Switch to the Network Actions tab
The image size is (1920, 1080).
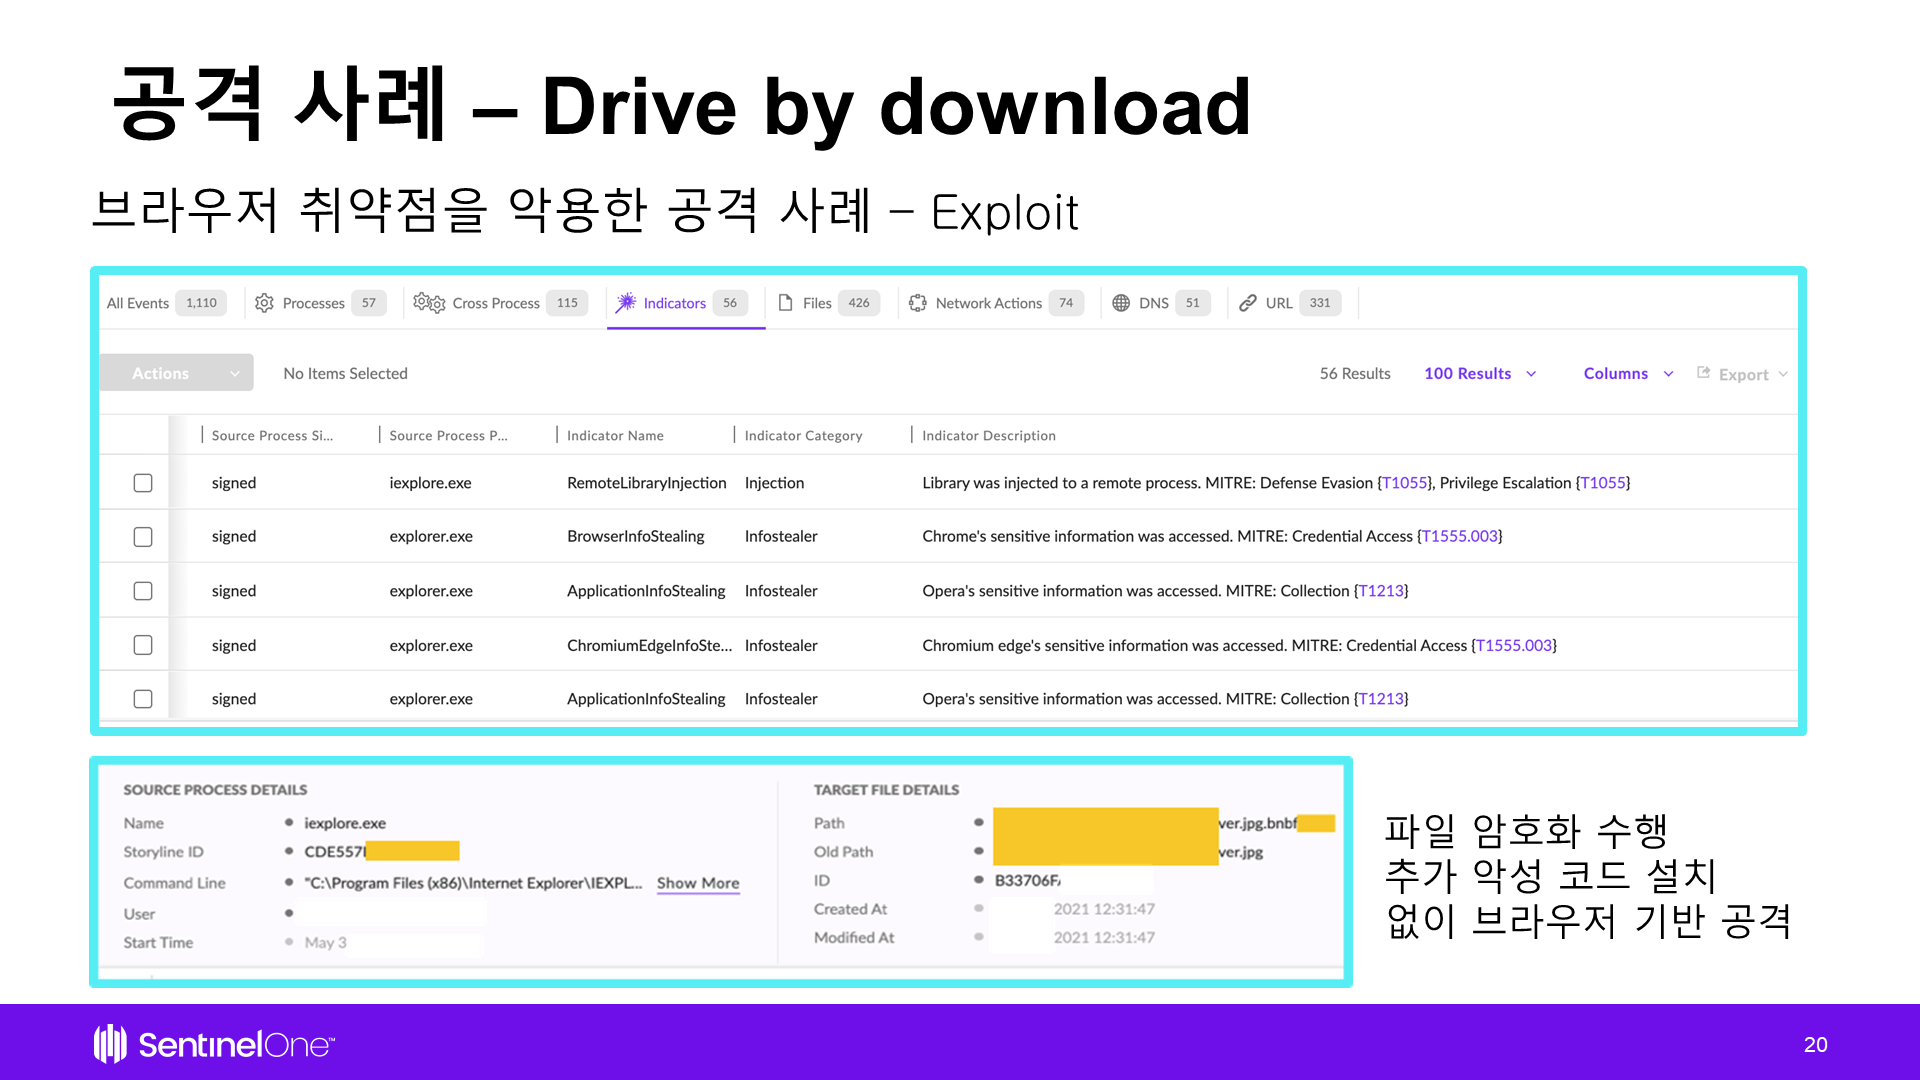(x=988, y=303)
